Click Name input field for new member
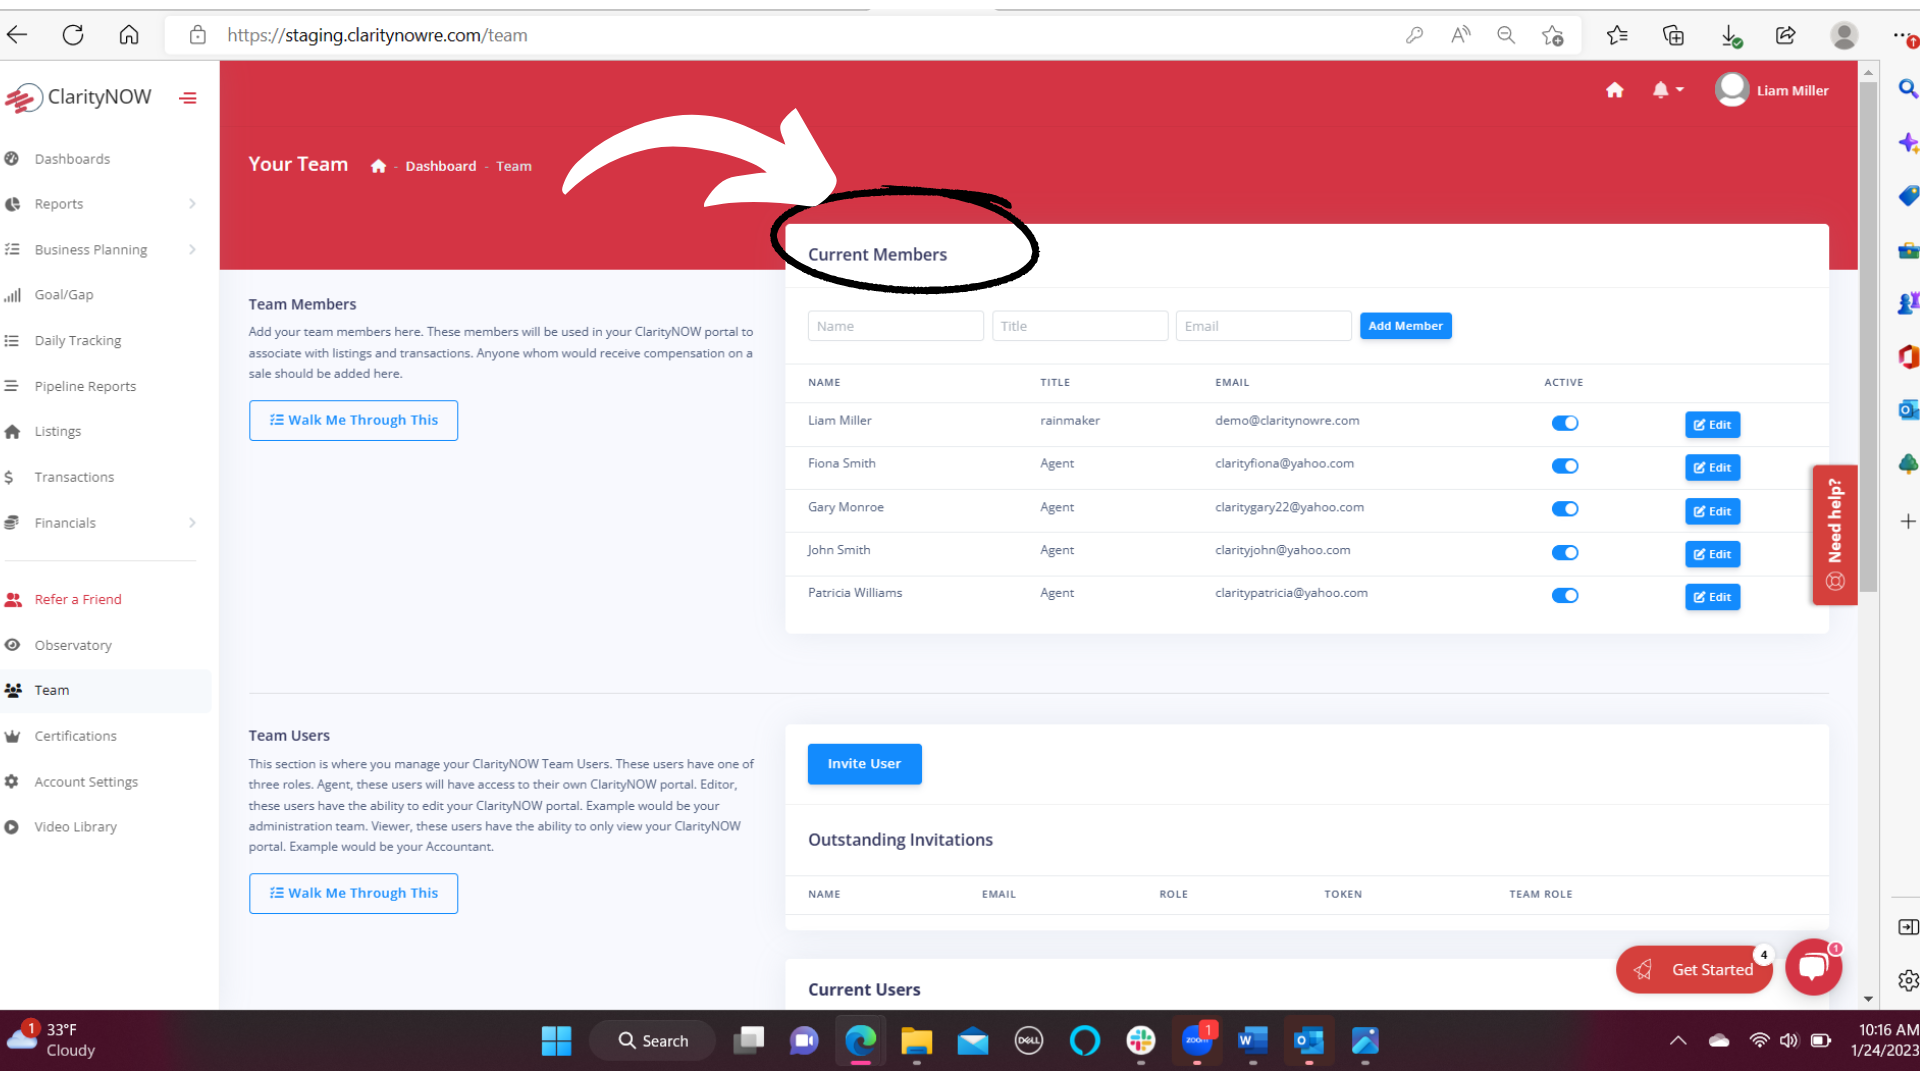 pyautogui.click(x=895, y=326)
